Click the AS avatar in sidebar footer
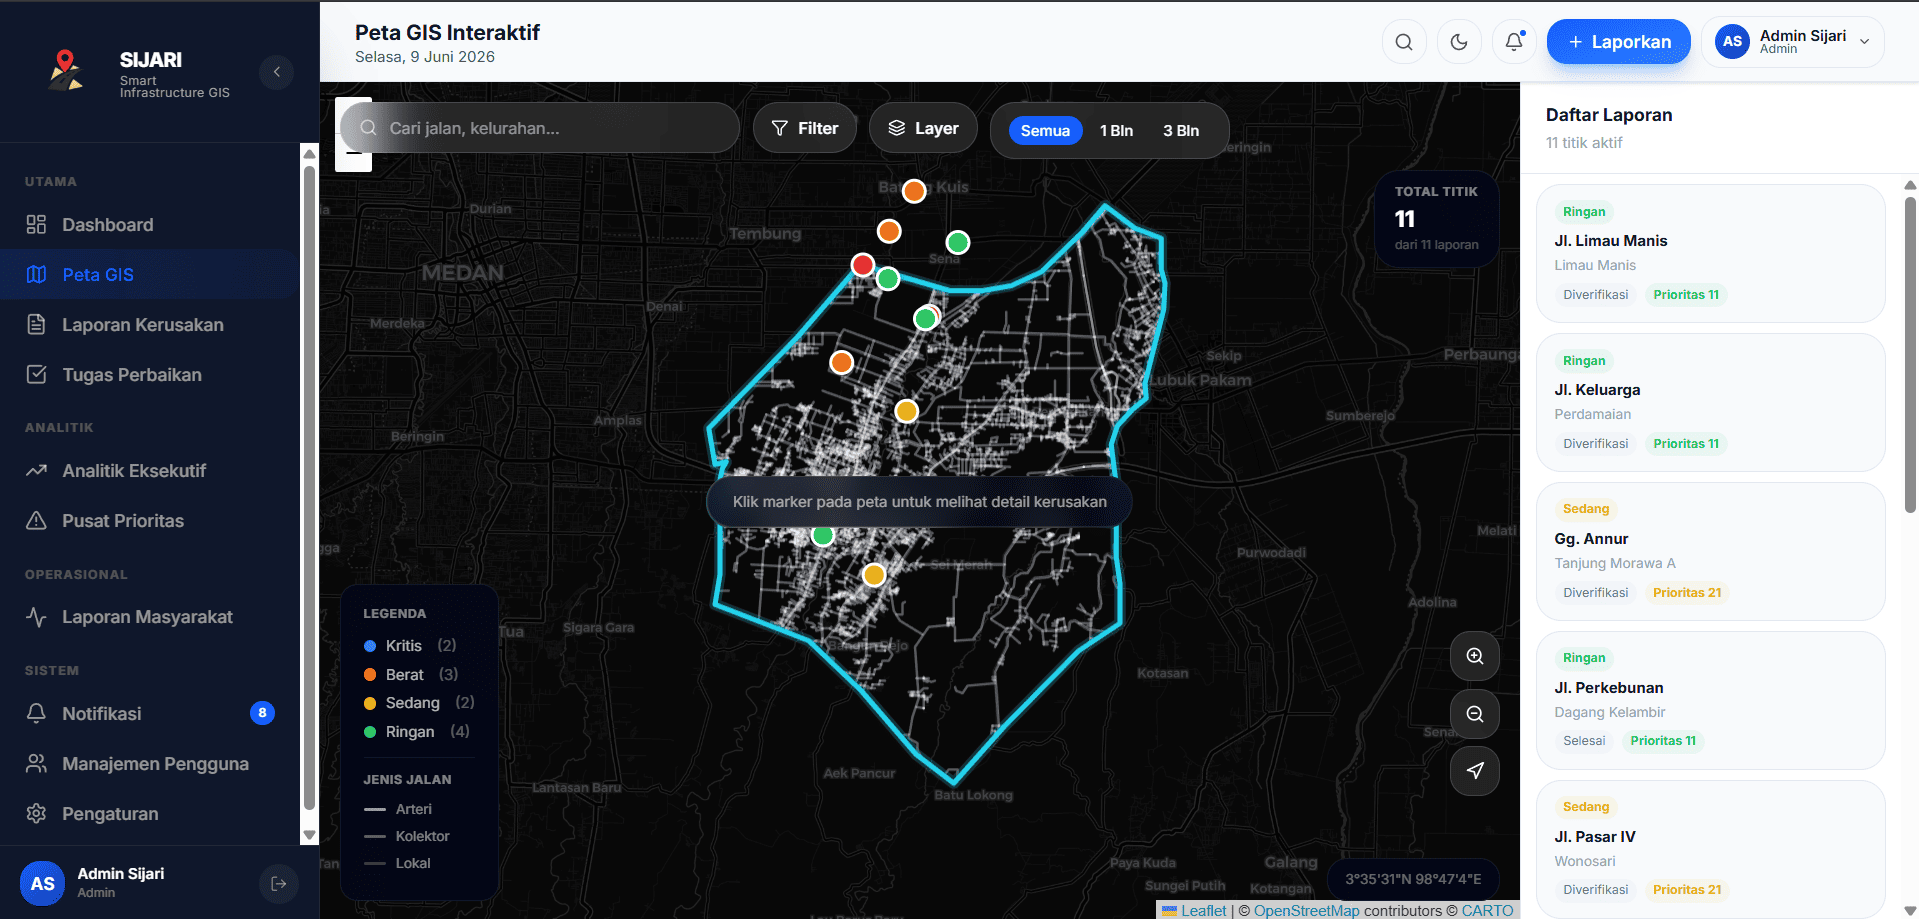1919x919 pixels. [42, 883]
